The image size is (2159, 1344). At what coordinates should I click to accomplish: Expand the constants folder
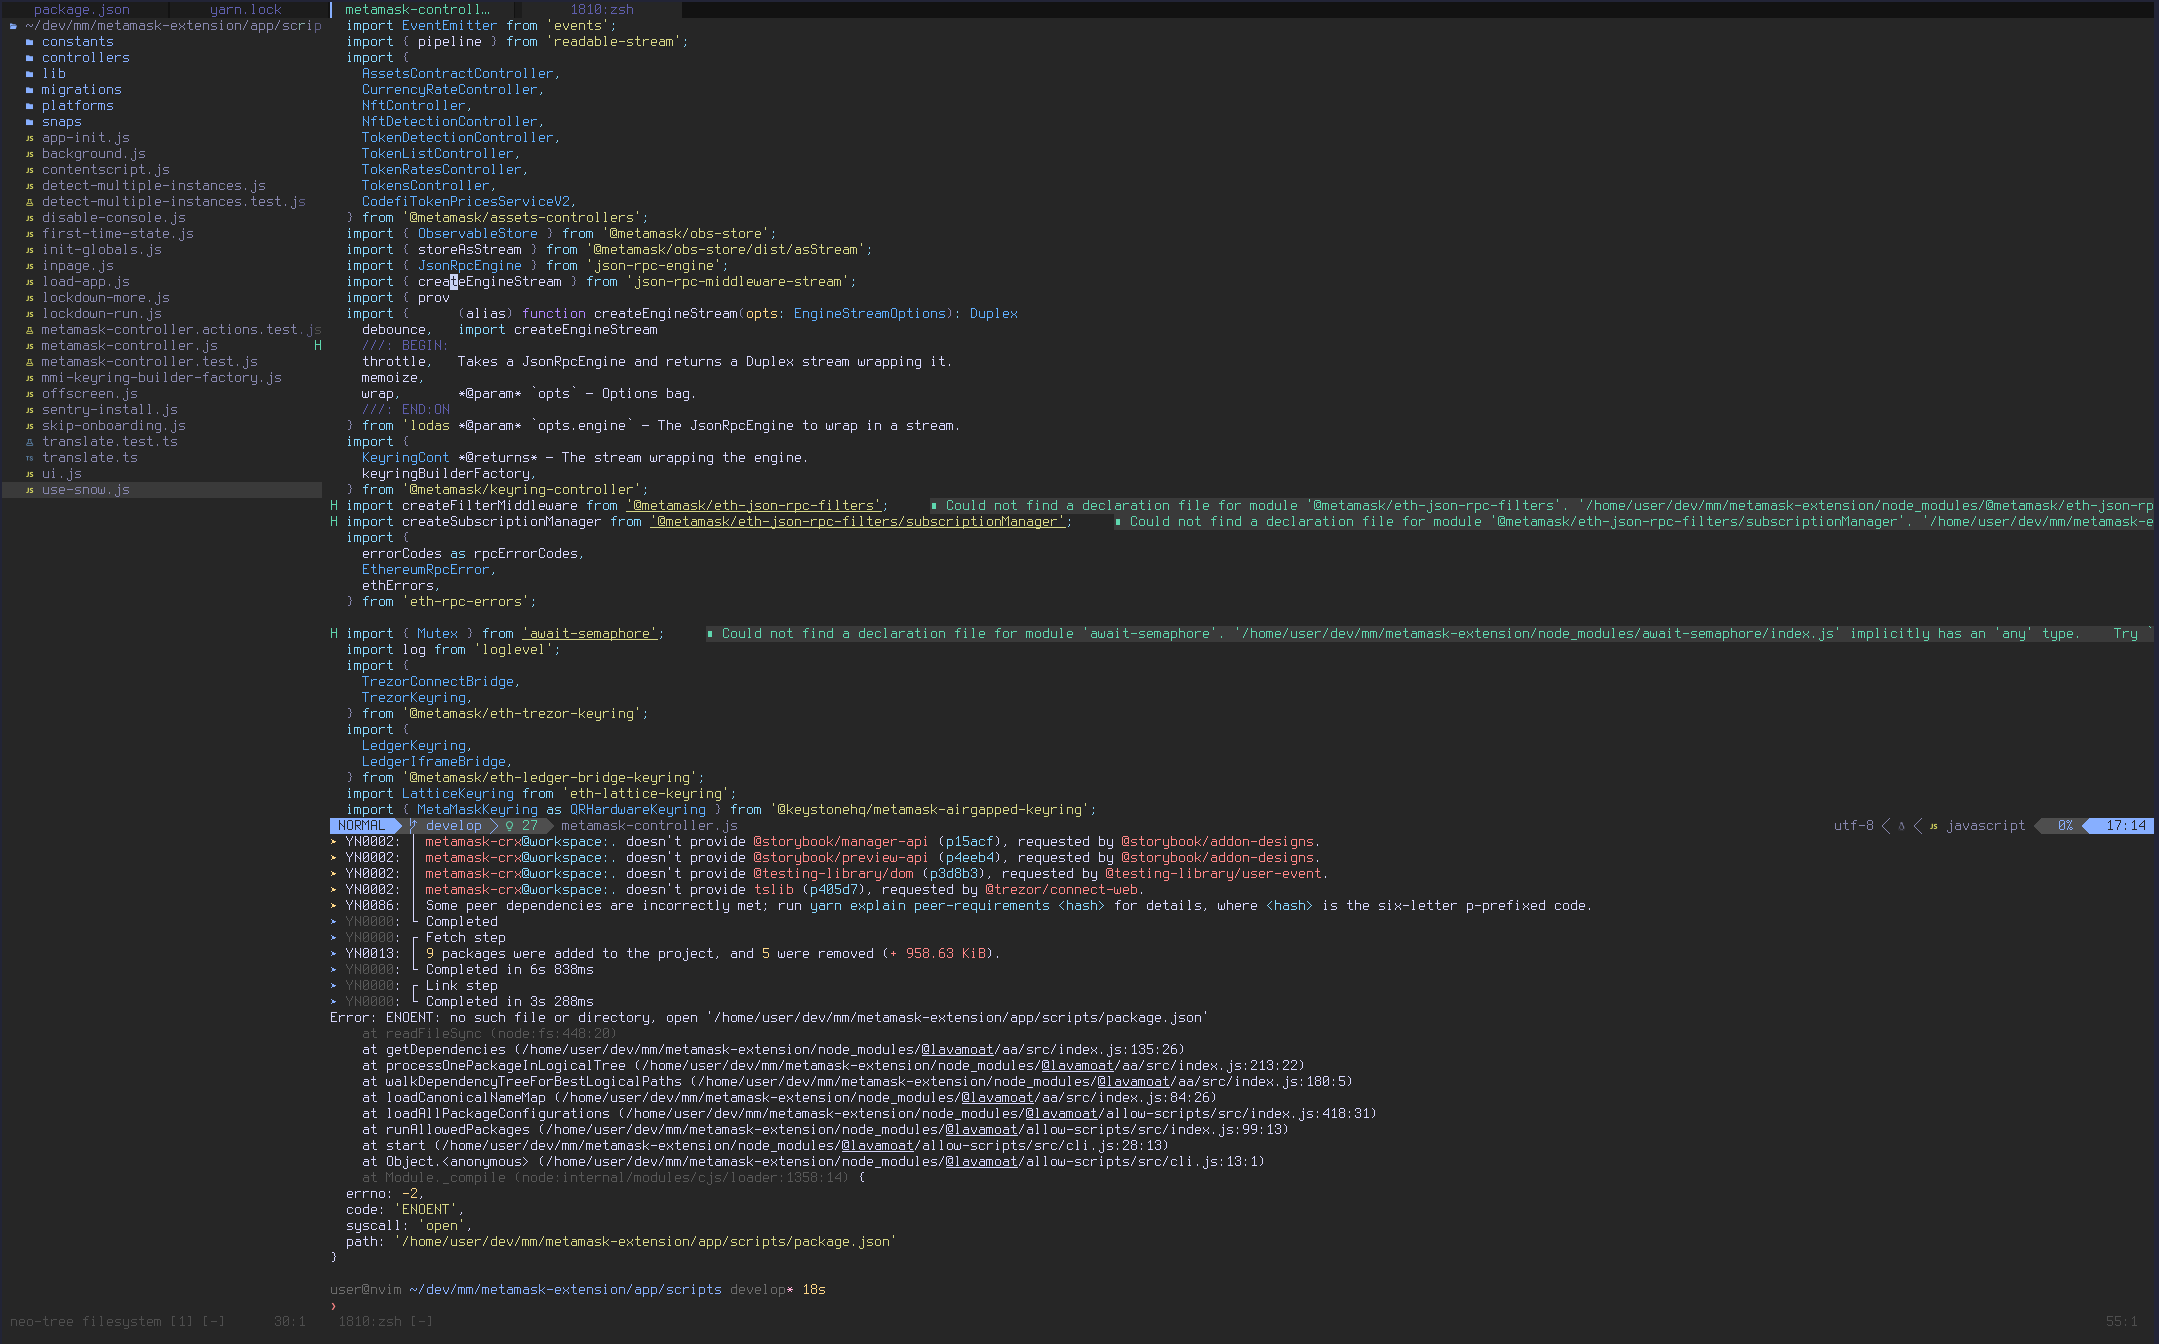click(77, 42)
